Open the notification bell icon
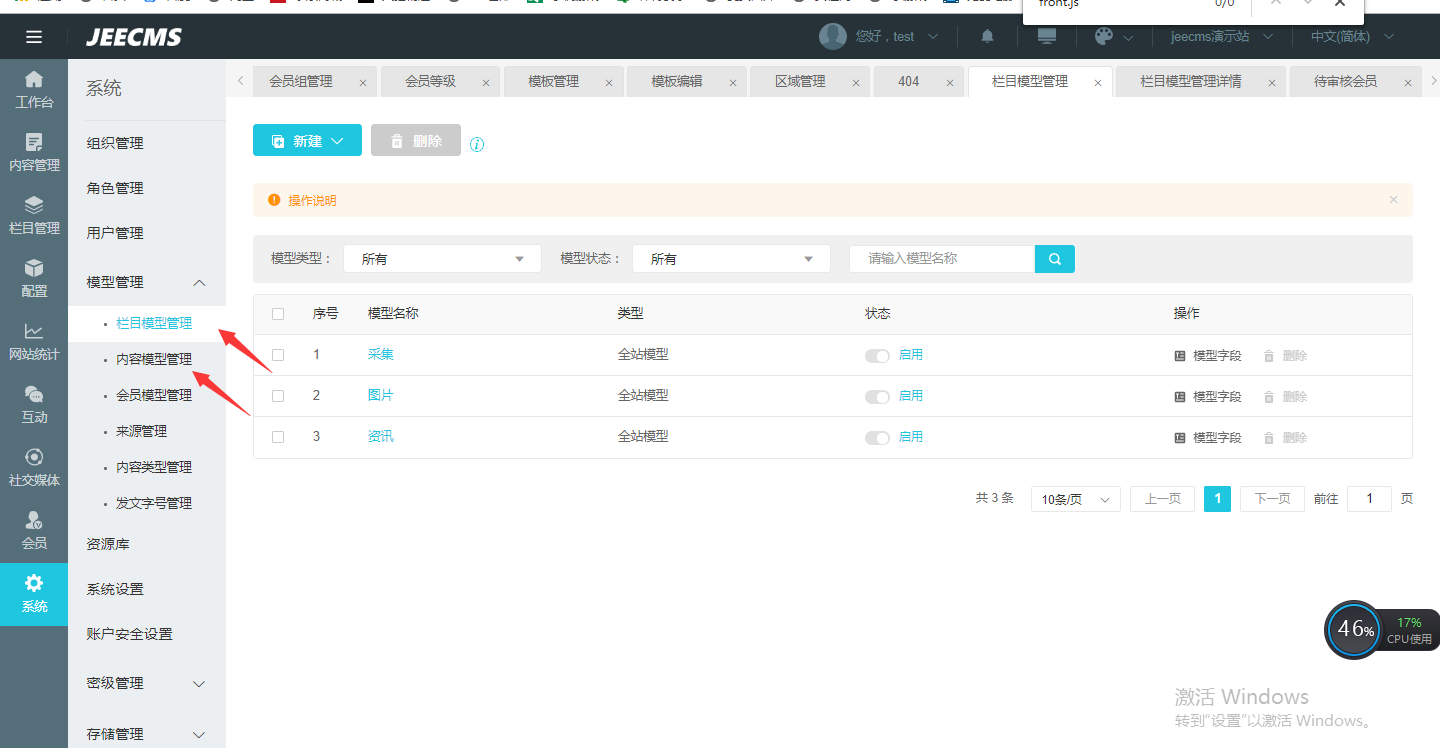 point(988,37)
